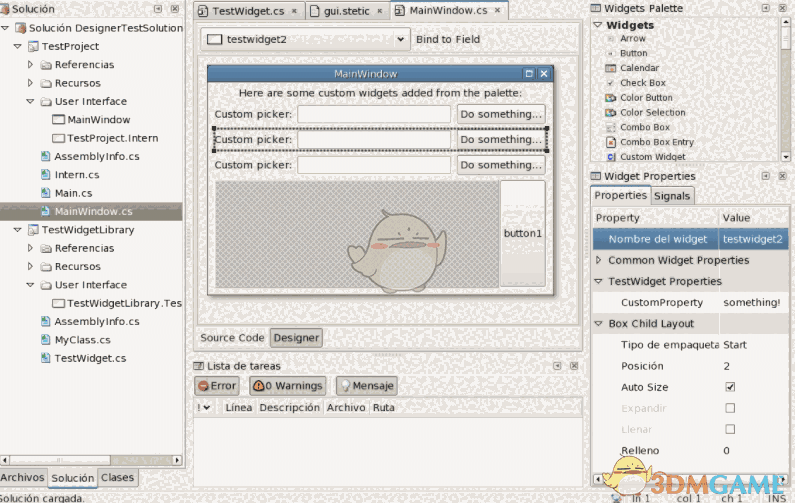This screenshot has width=795, height=503.
Task: Select the Color Button widget icon
Action: point(610,98)
